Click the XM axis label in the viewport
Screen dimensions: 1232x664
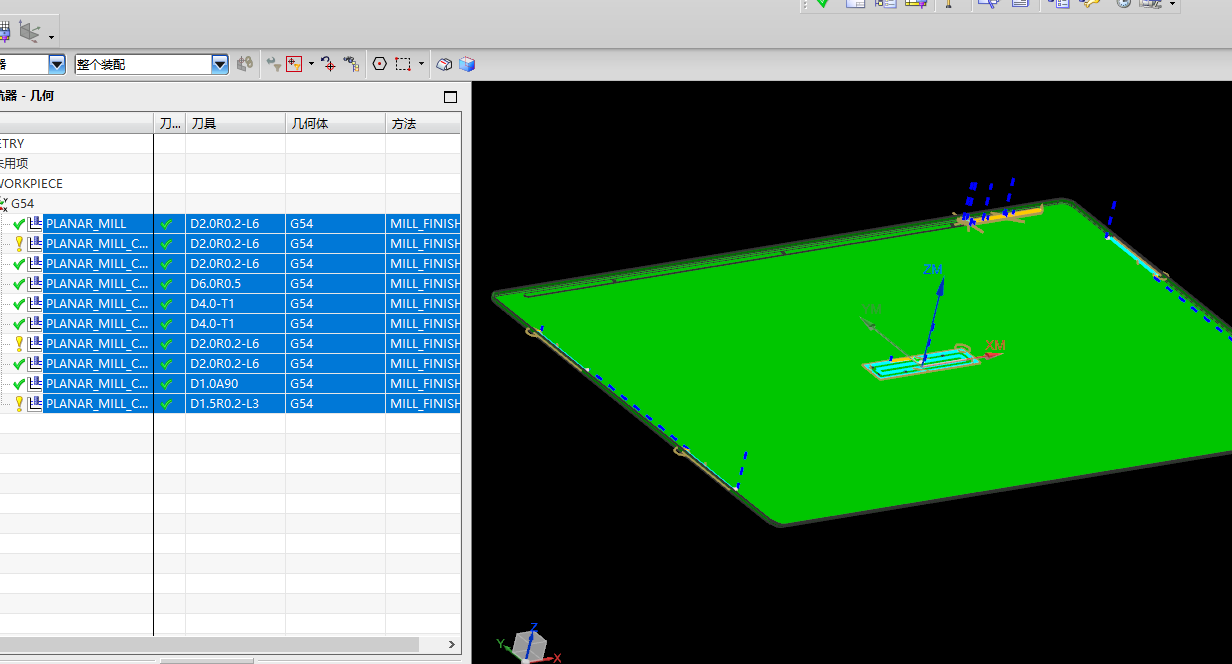click(x=995, y=346)
